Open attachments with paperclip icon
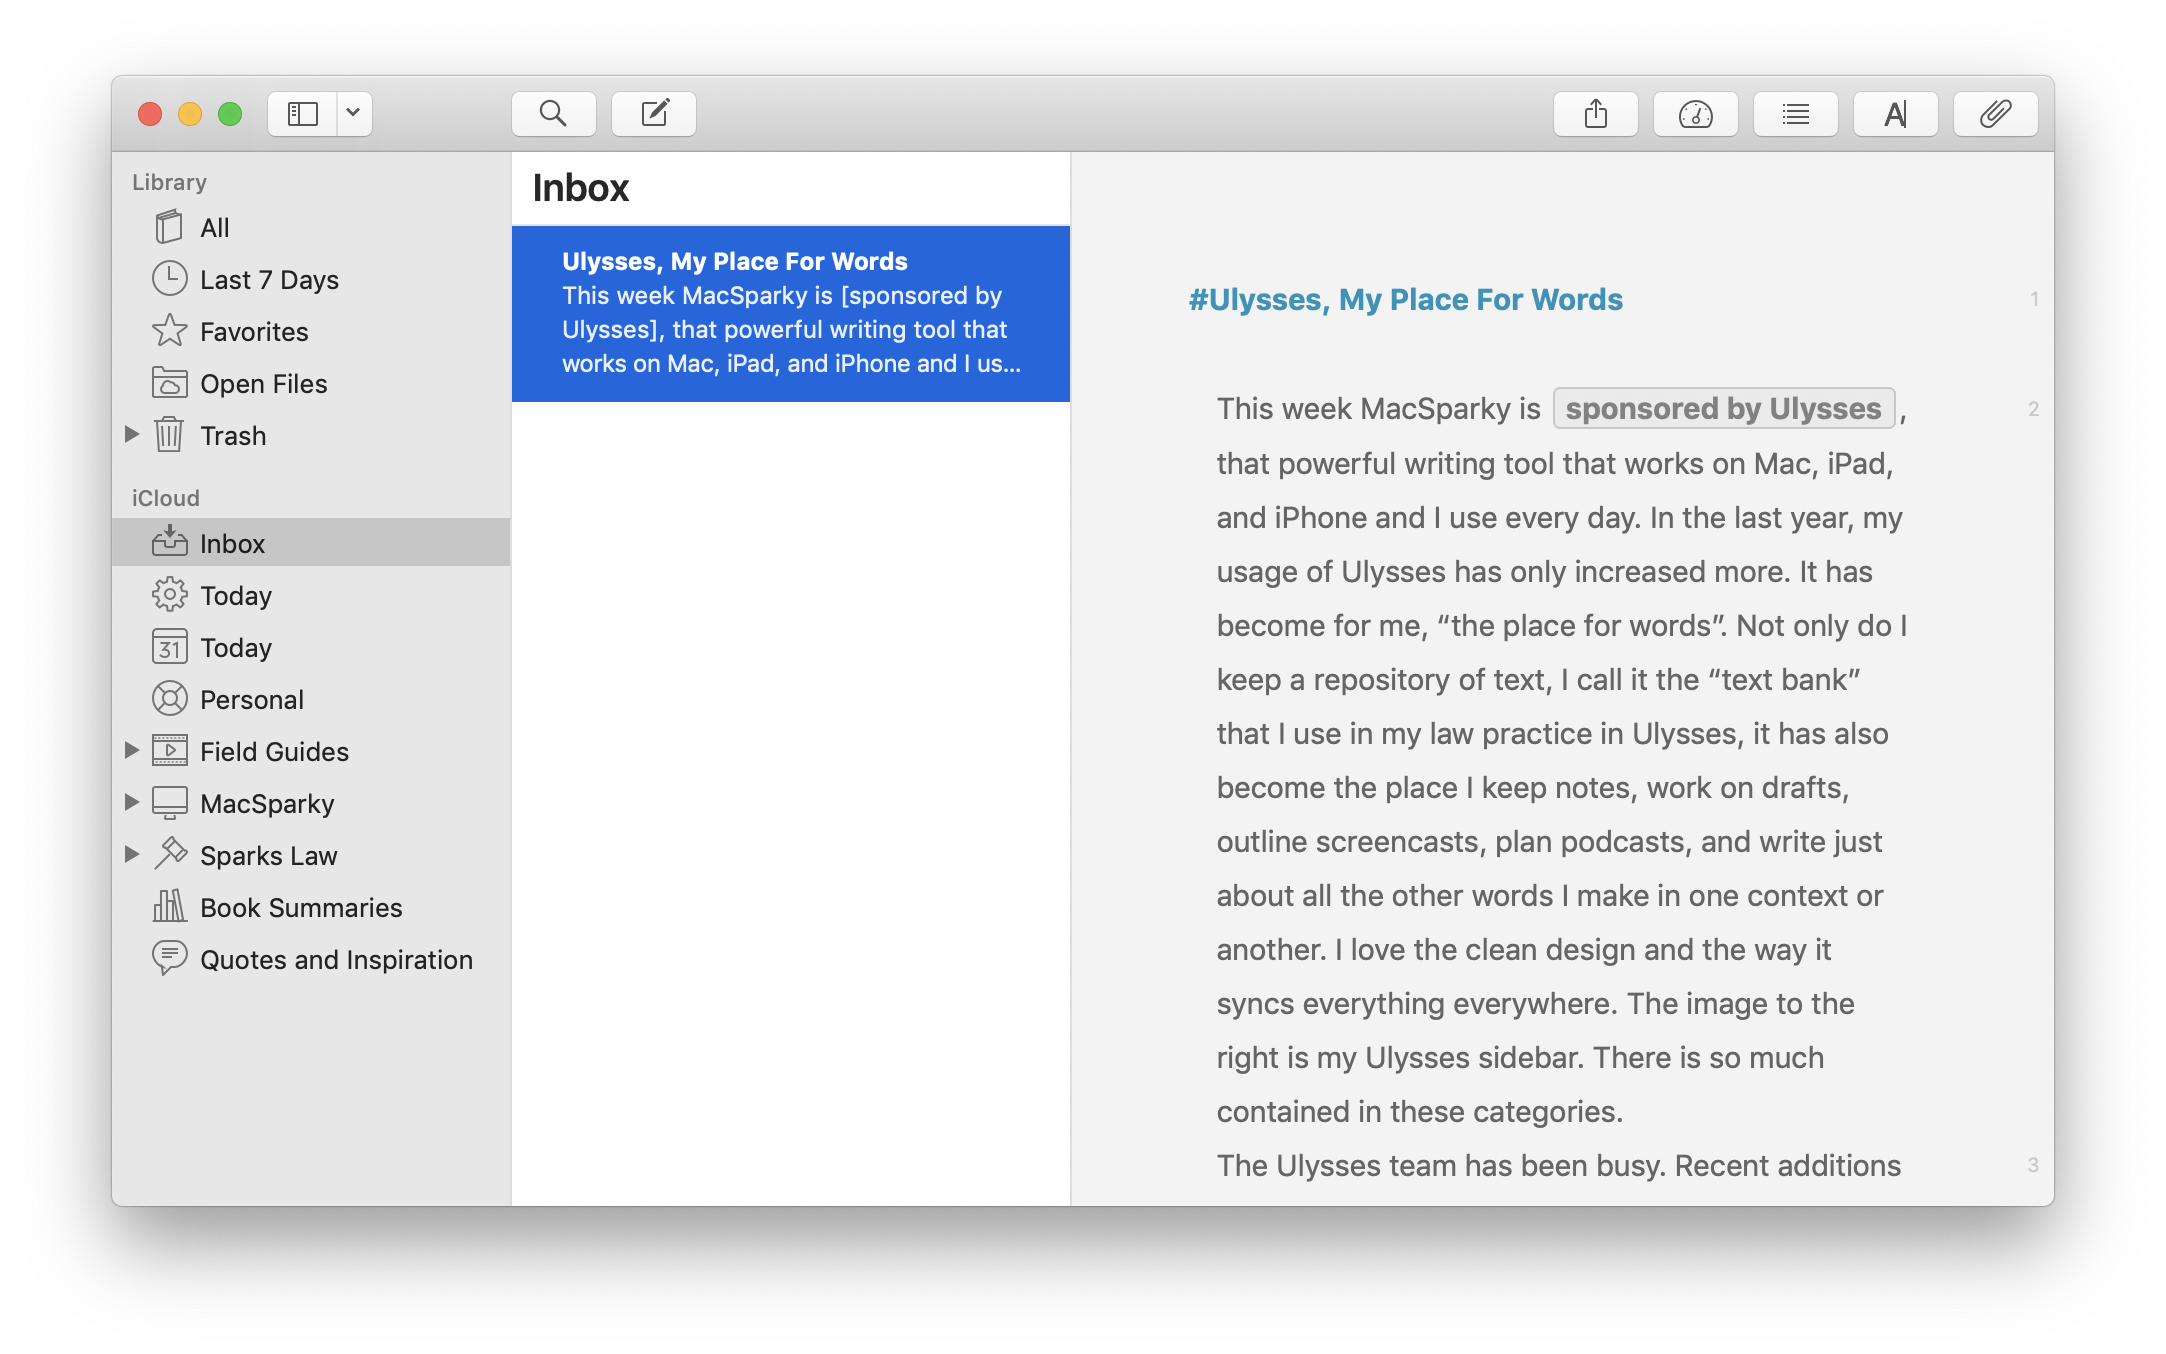The image size is (2166, 1354). point(1995,114)
